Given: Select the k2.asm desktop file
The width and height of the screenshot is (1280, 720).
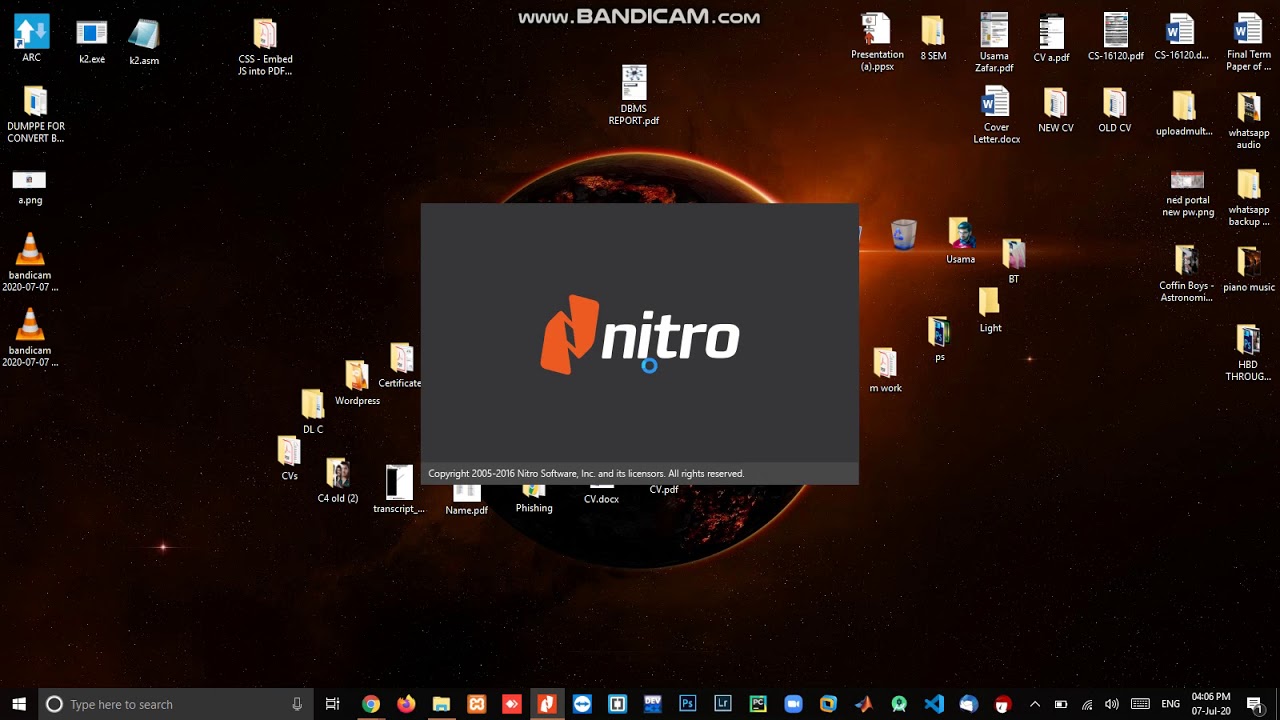Looking at the screenshot, I should [x=144, y=42].
